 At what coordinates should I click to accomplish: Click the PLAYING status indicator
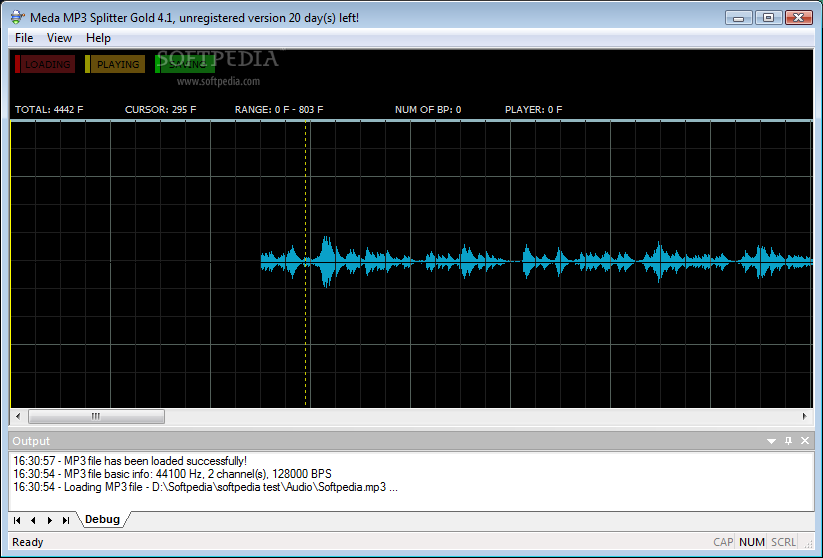coord(115,64)
